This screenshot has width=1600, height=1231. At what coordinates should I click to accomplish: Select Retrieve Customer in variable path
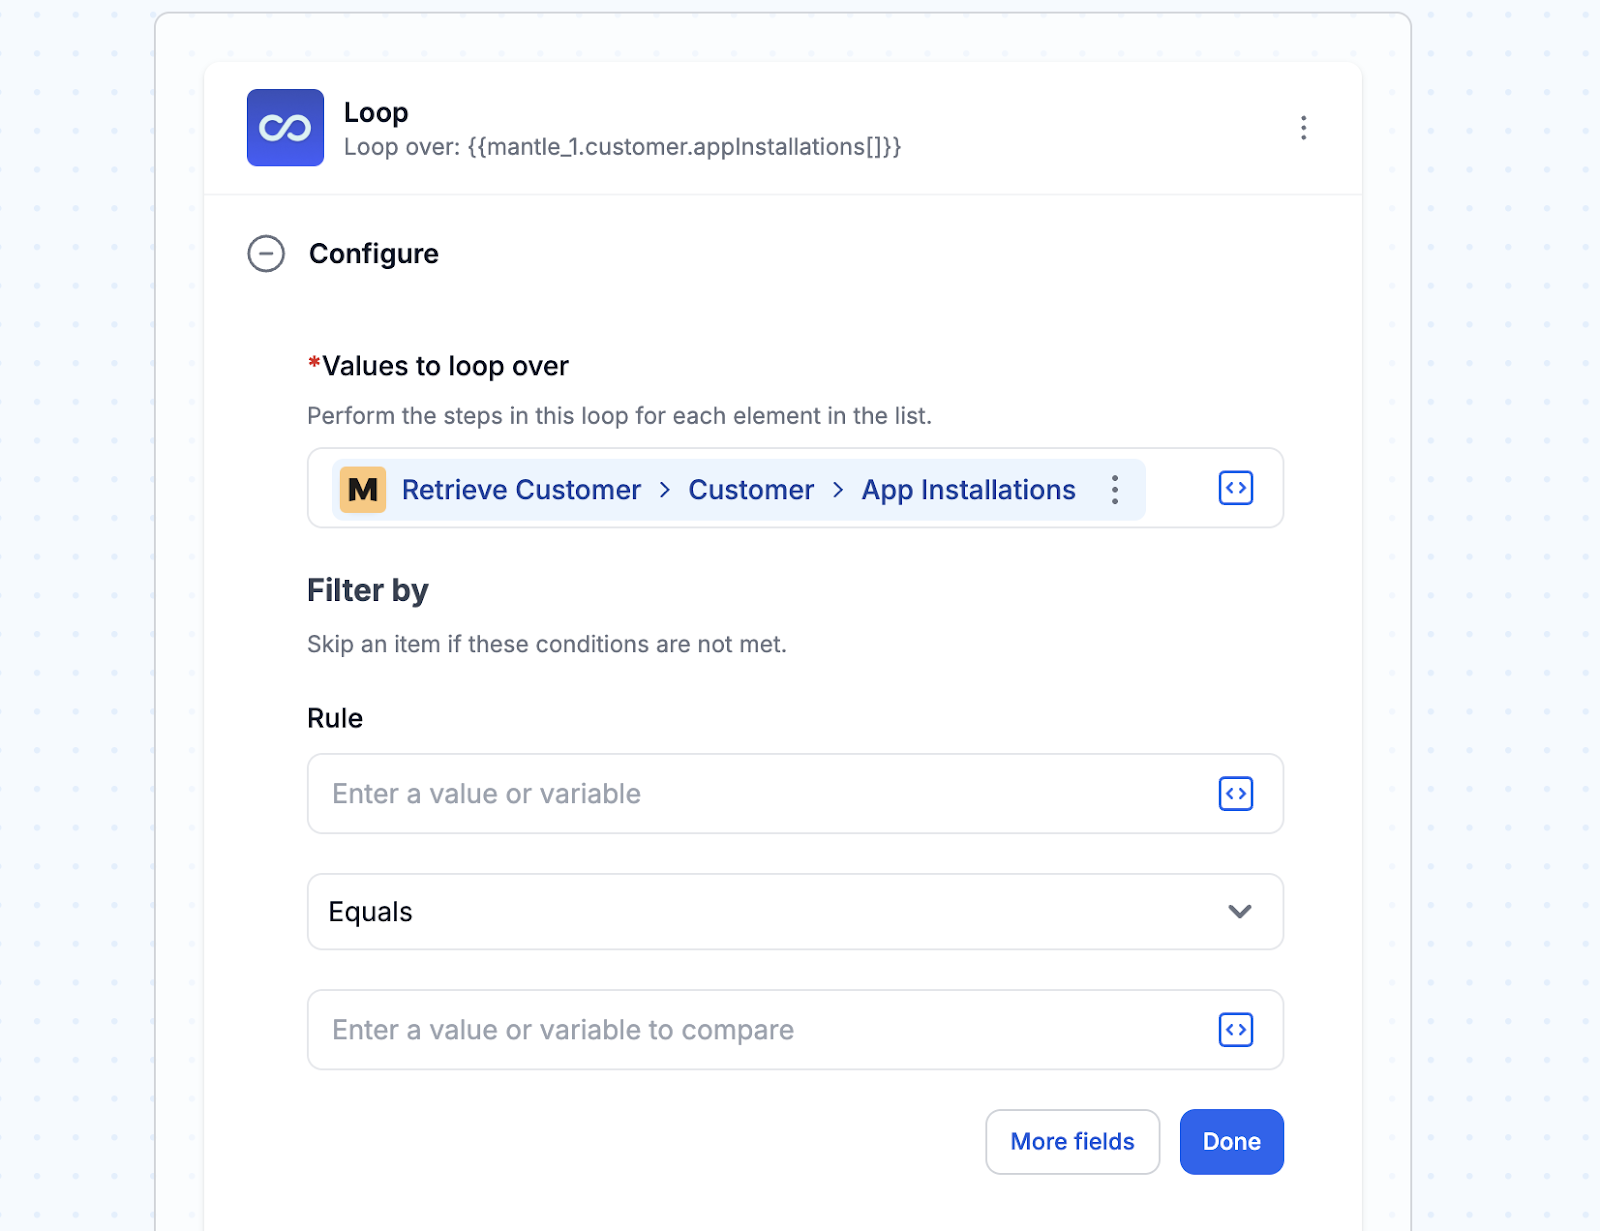521,490
